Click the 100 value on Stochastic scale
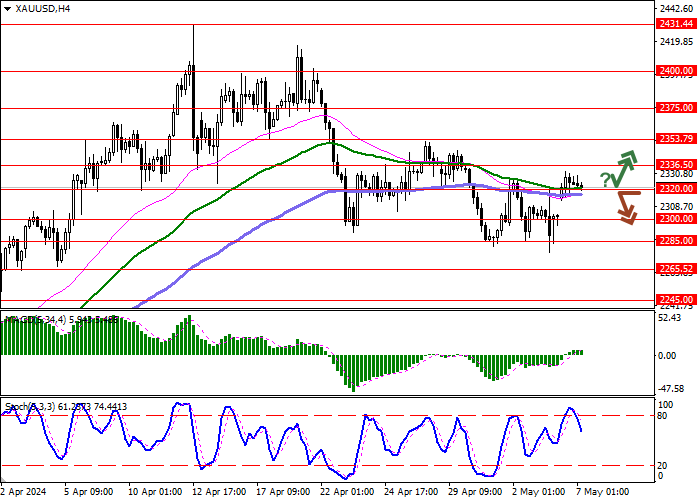Screen dimensions: 700x500 click(666, 405)
